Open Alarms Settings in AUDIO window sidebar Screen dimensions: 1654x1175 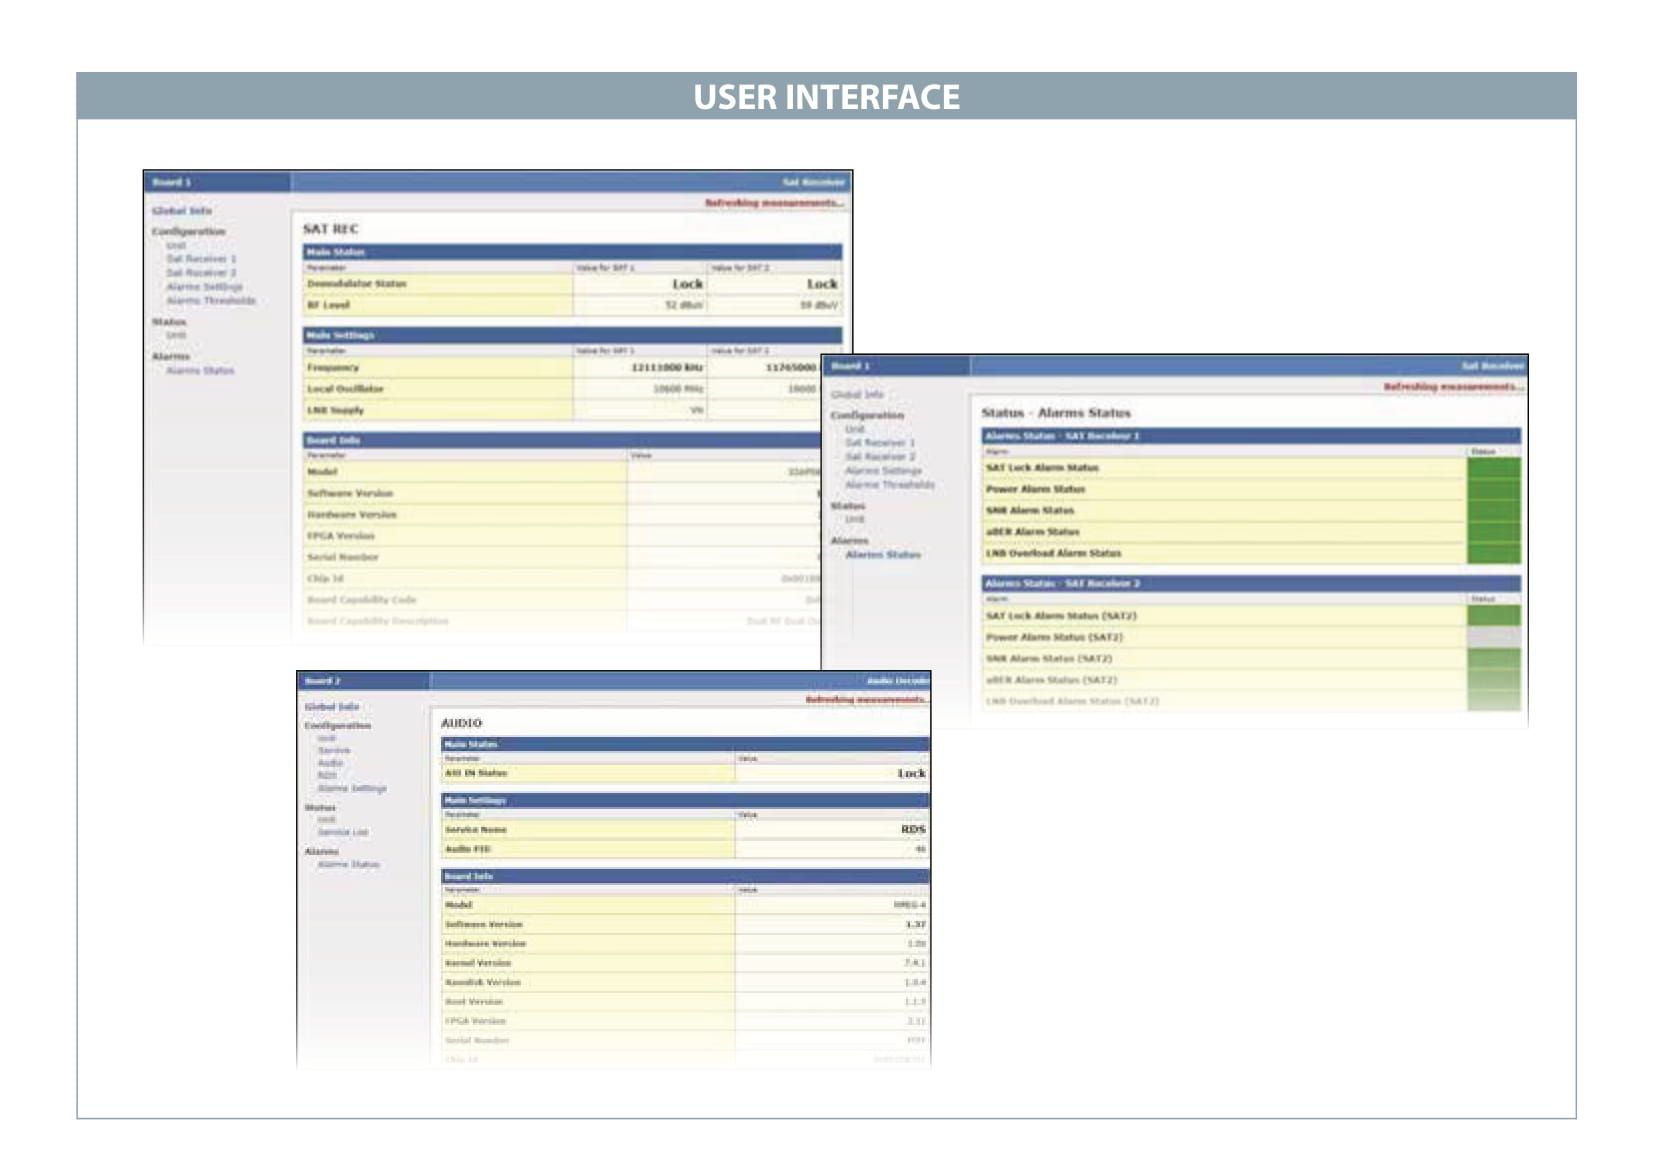tap(352, 788)
